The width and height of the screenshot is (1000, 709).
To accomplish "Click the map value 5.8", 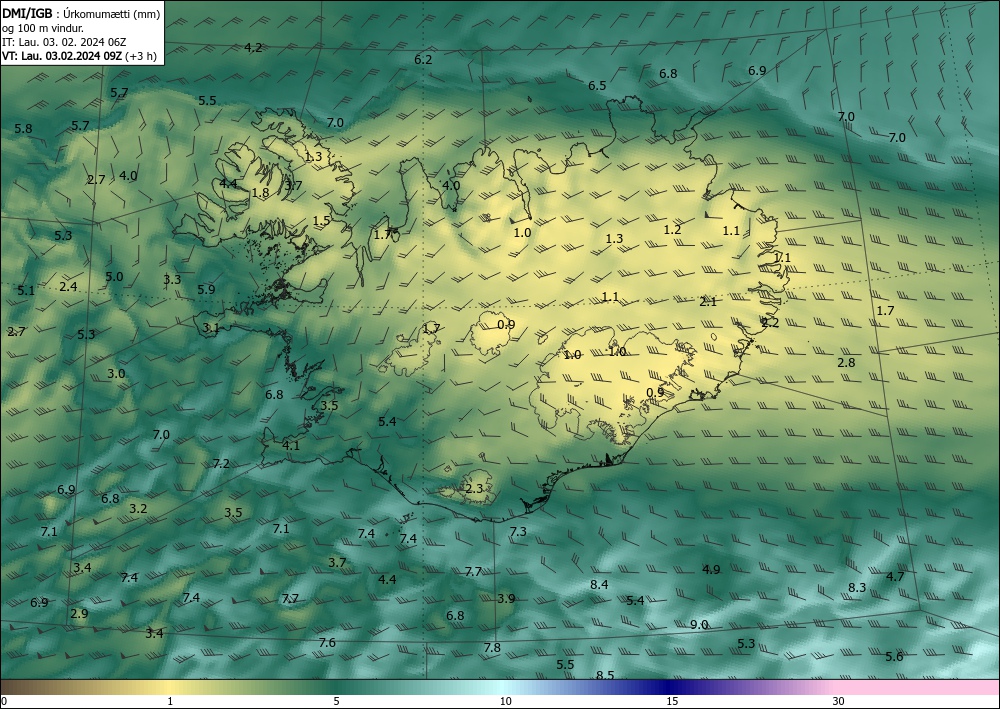I will click(23, 128).
